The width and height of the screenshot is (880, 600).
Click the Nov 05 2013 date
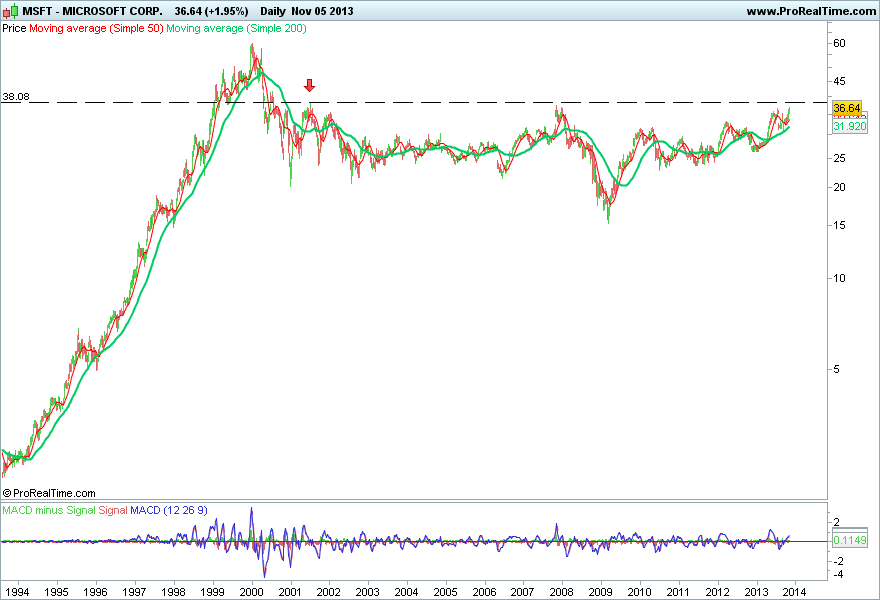322,11
